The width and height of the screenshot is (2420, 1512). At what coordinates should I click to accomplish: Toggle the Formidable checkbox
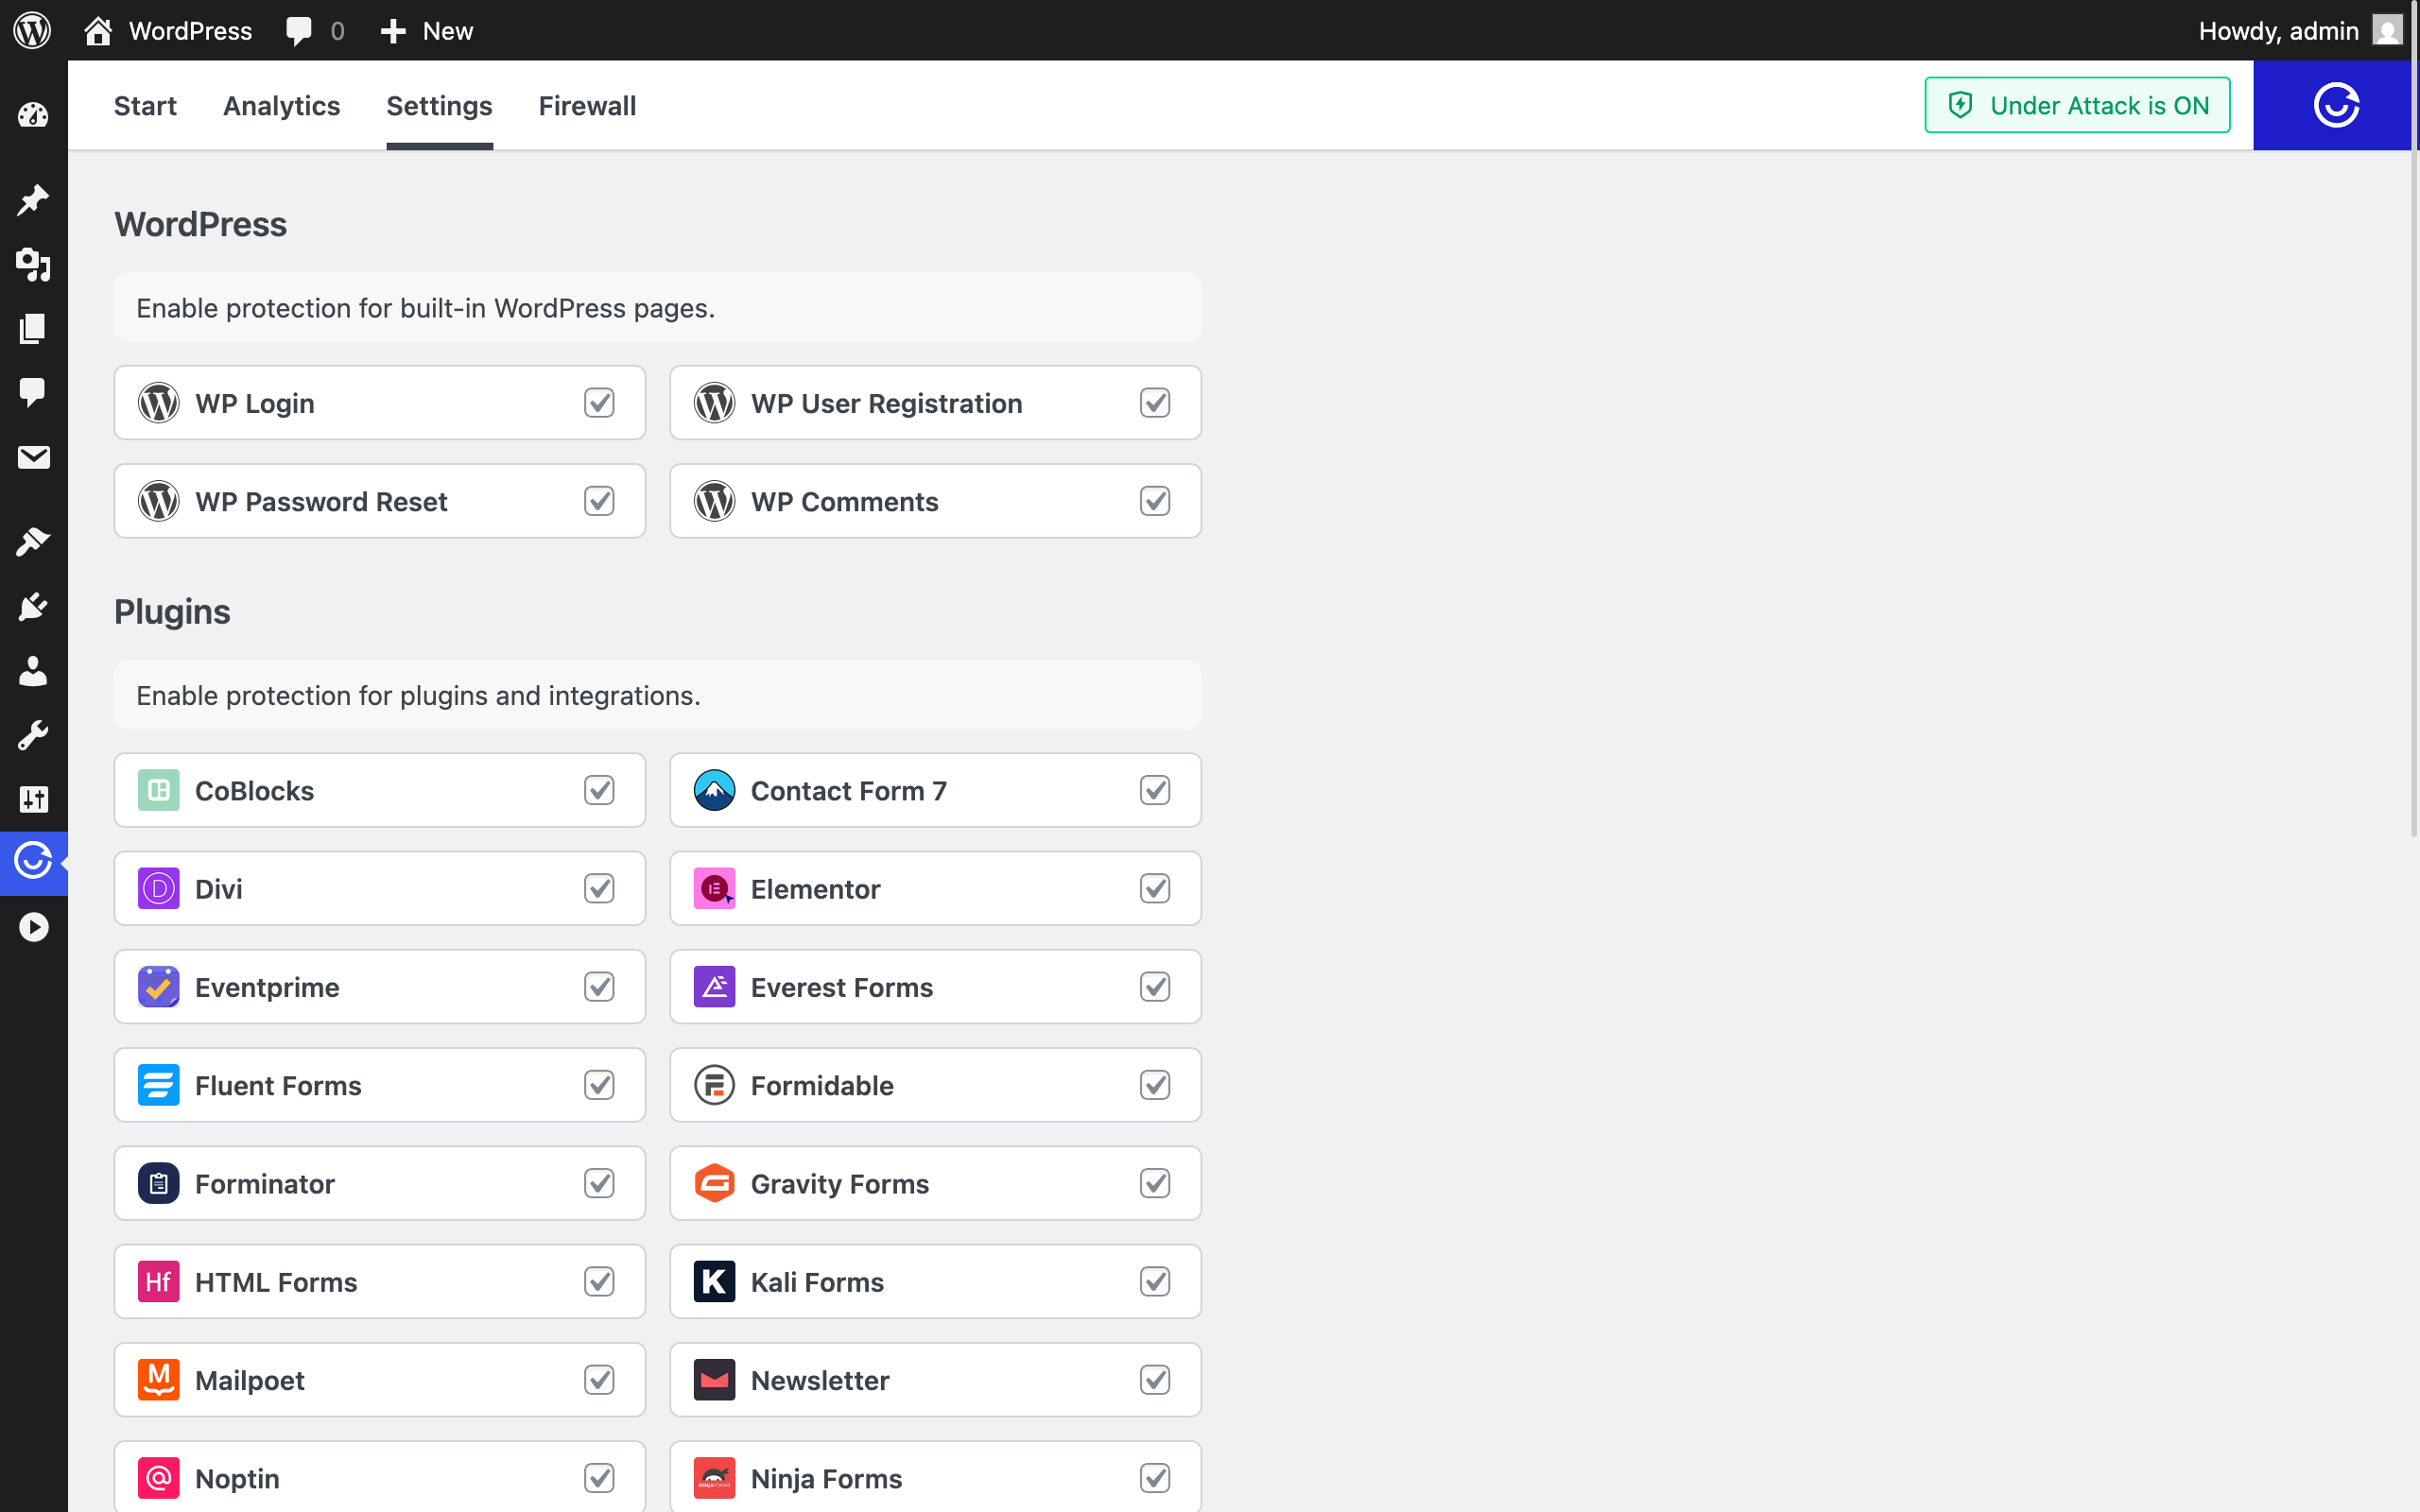click(x=1155, y=1085)
